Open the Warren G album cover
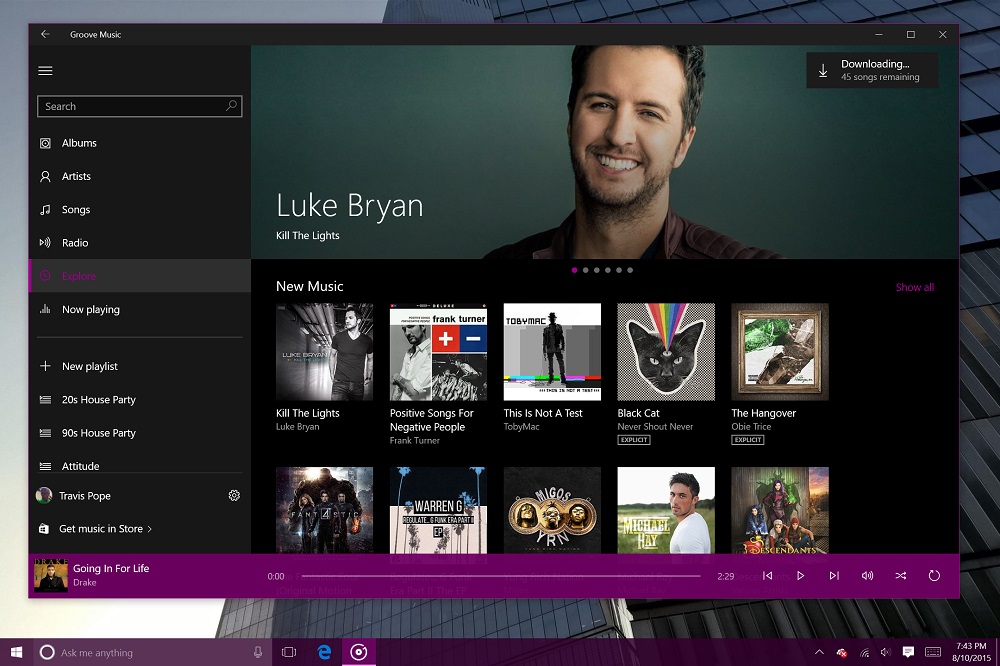The image size is (1000, 666). [438, 510]
